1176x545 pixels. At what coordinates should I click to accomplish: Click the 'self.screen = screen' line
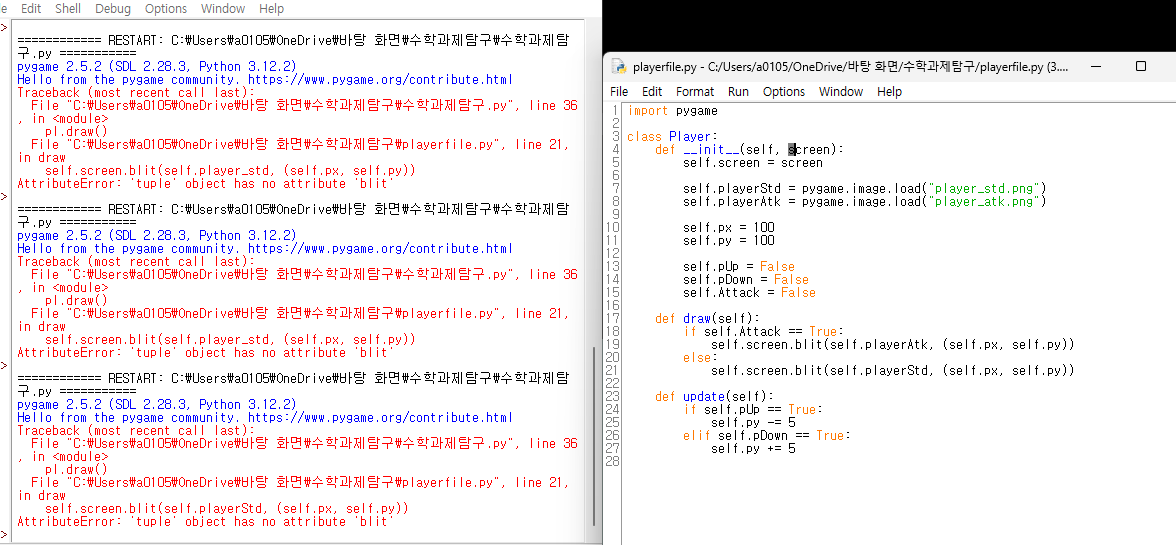pos(753,163)
